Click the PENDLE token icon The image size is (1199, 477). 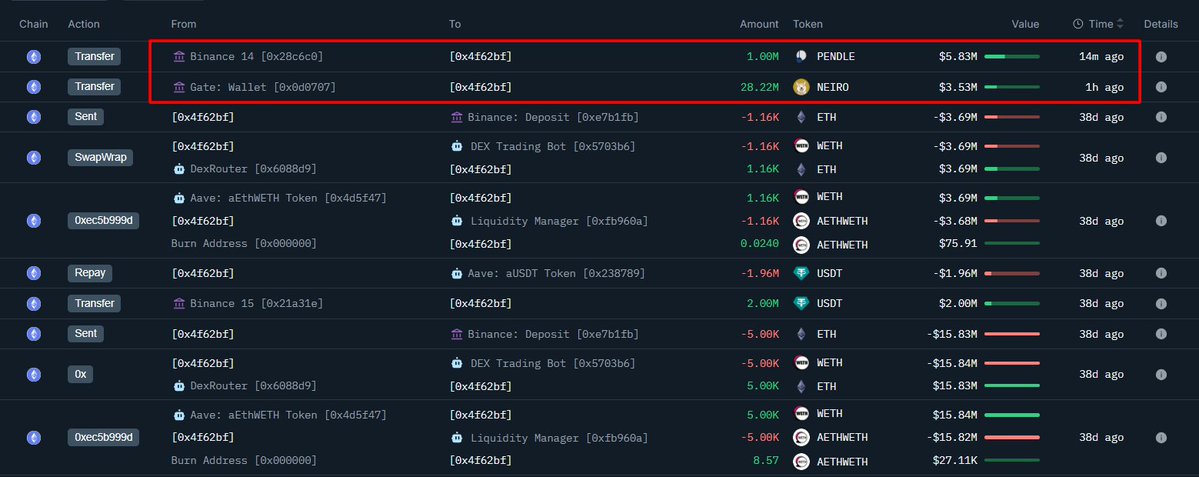tap(801, 57)
